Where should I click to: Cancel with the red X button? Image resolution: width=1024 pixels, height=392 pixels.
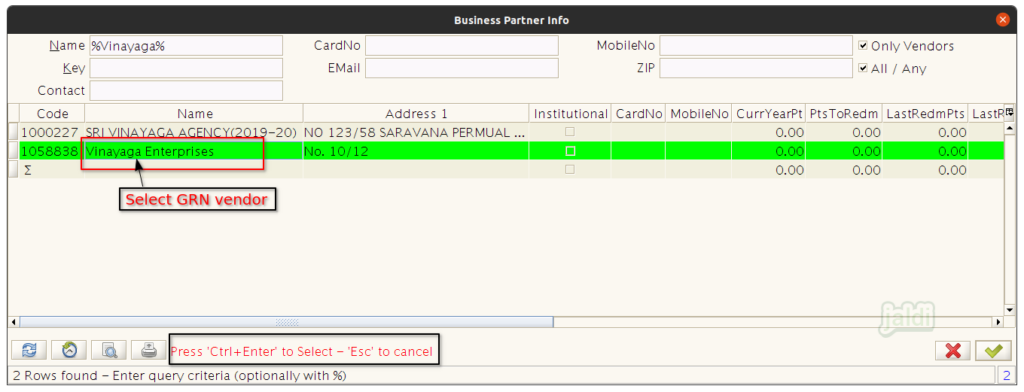[x=953, y=351]
